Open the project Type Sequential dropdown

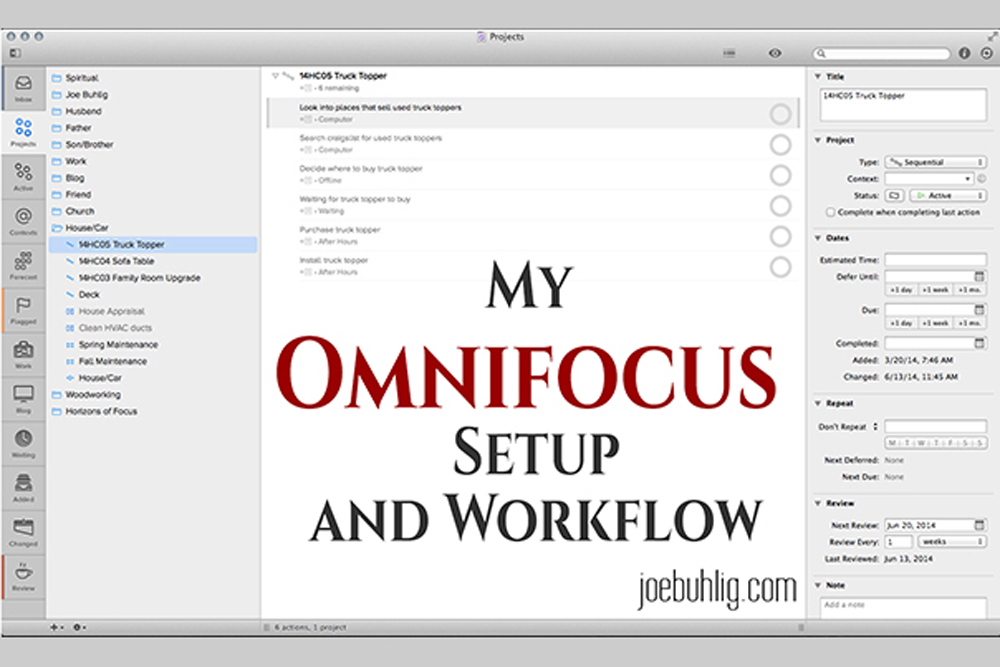[936, 162]
